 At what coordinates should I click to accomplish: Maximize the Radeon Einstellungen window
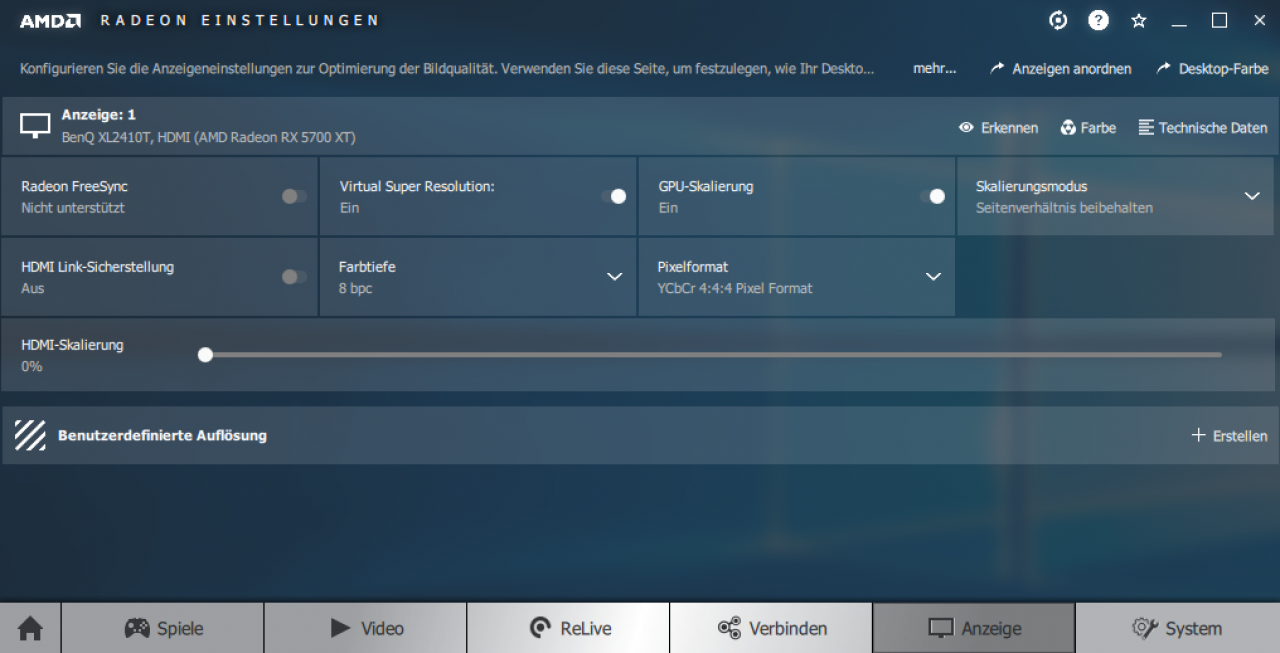click(1219, 20)
